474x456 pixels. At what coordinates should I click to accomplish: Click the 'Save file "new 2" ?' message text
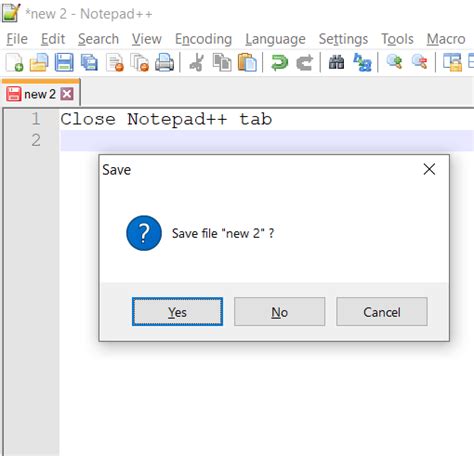(x=223, y=233)
